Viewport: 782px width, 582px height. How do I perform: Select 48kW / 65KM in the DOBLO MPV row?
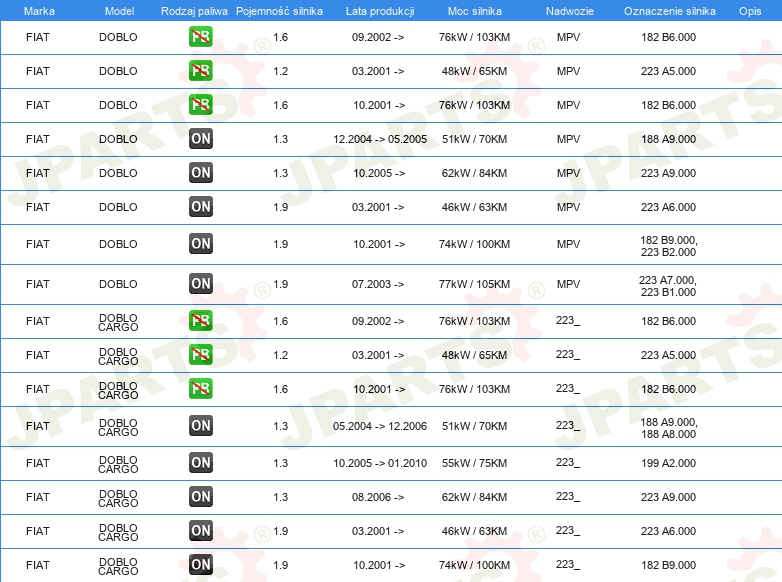pos(474,71)
